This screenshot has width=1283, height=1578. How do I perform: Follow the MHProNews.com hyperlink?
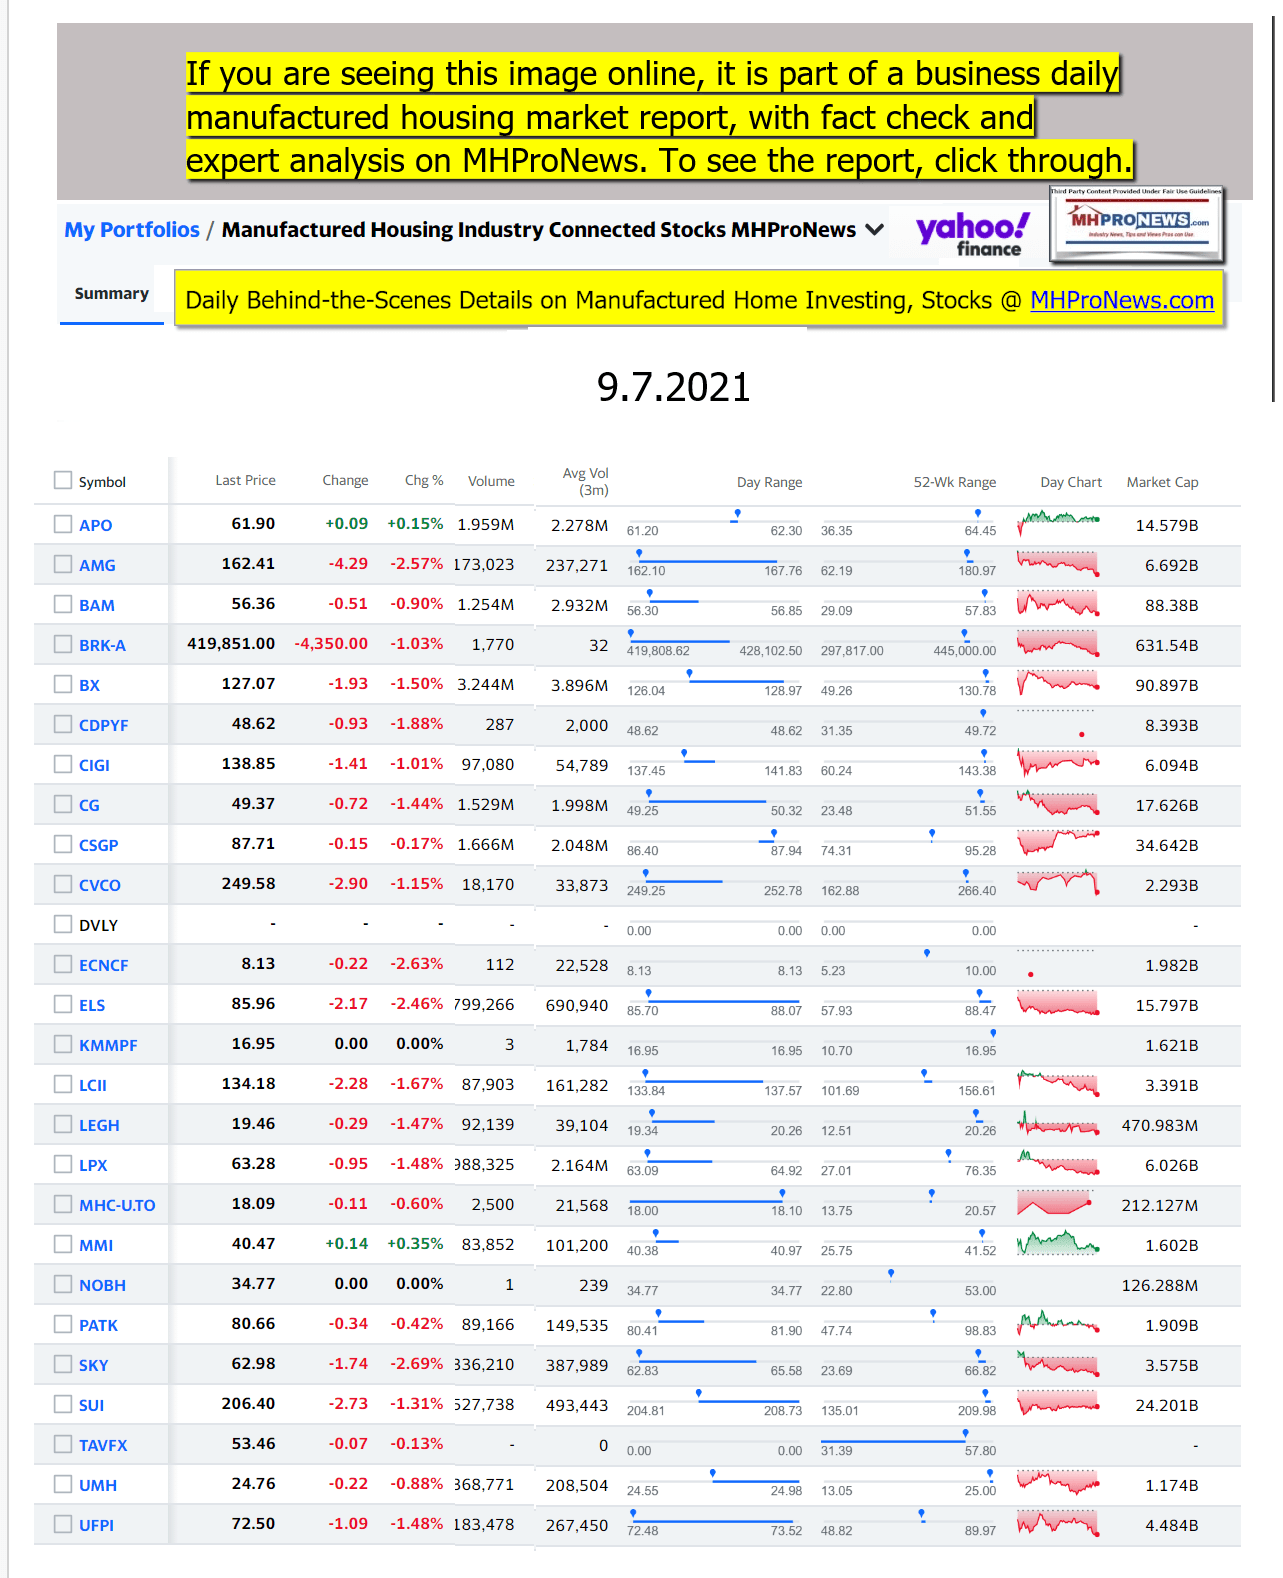(x=1122, y=300)
